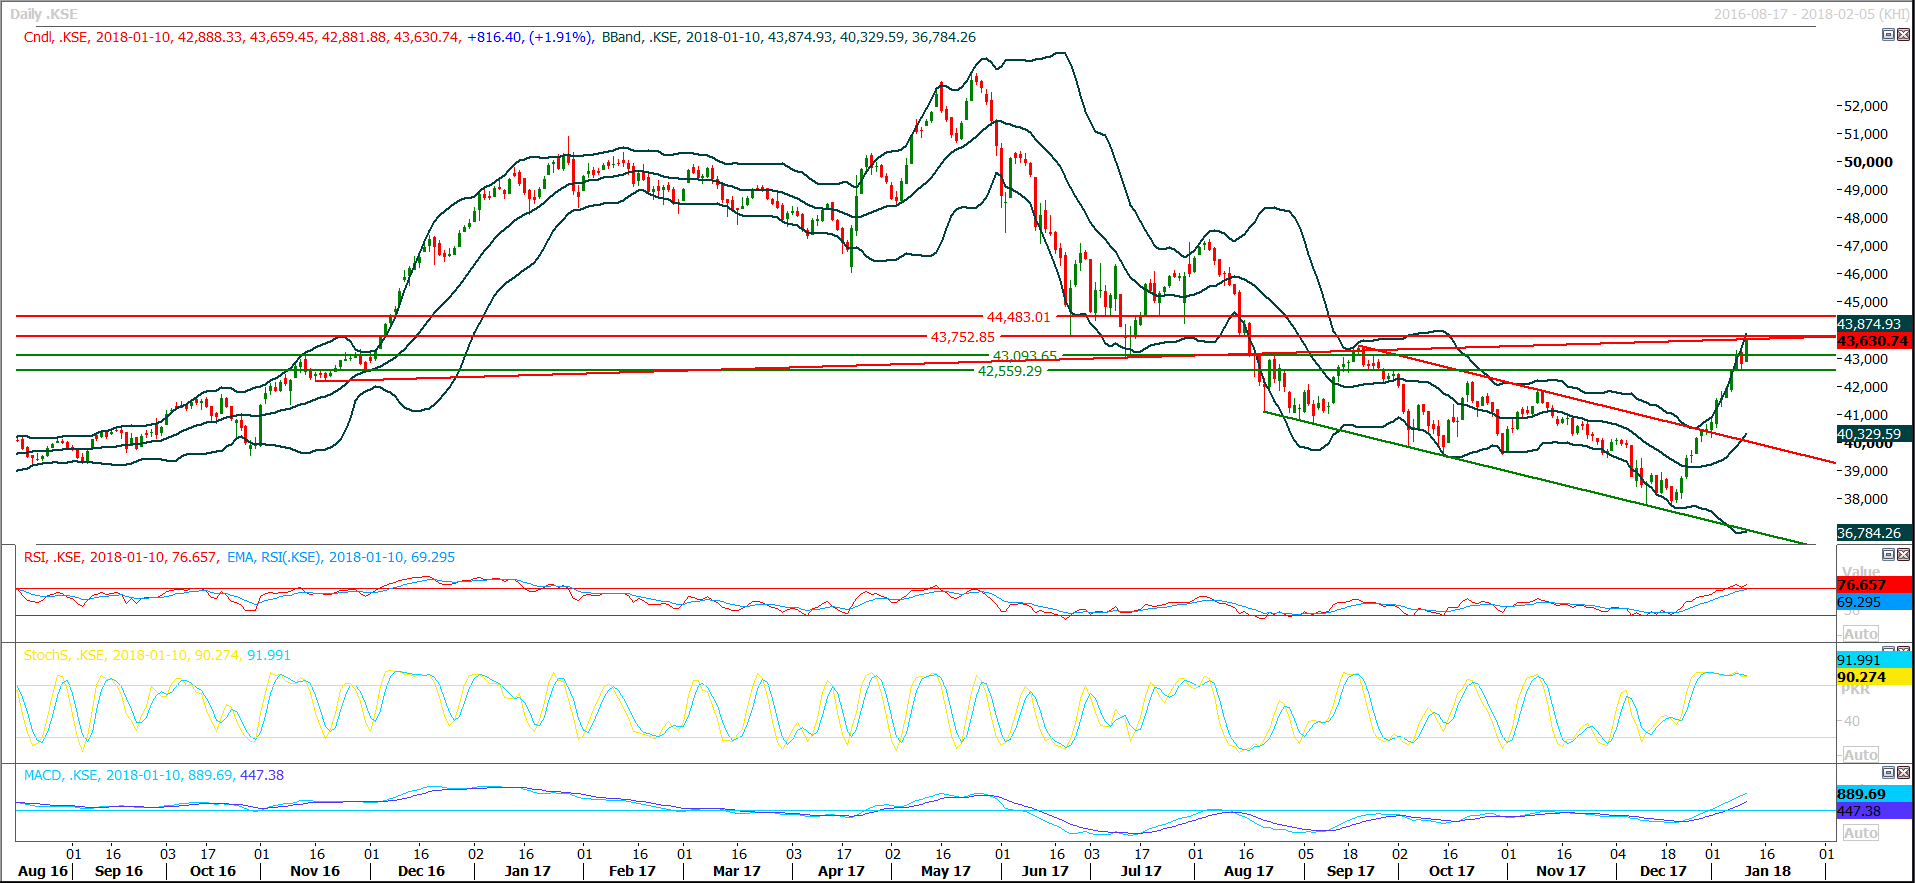
Task: Maximize the main candlestick price panel
Action: coord(1888,34)
